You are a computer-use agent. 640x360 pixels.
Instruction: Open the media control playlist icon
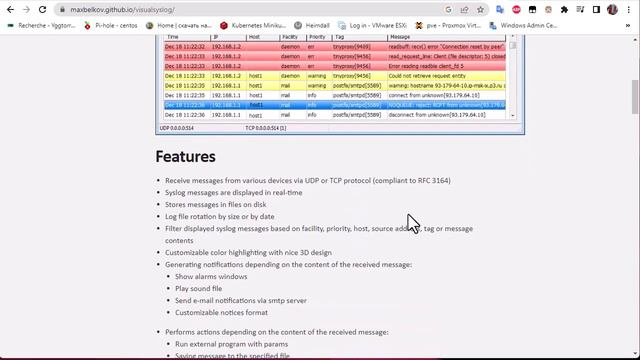[580, 9]
